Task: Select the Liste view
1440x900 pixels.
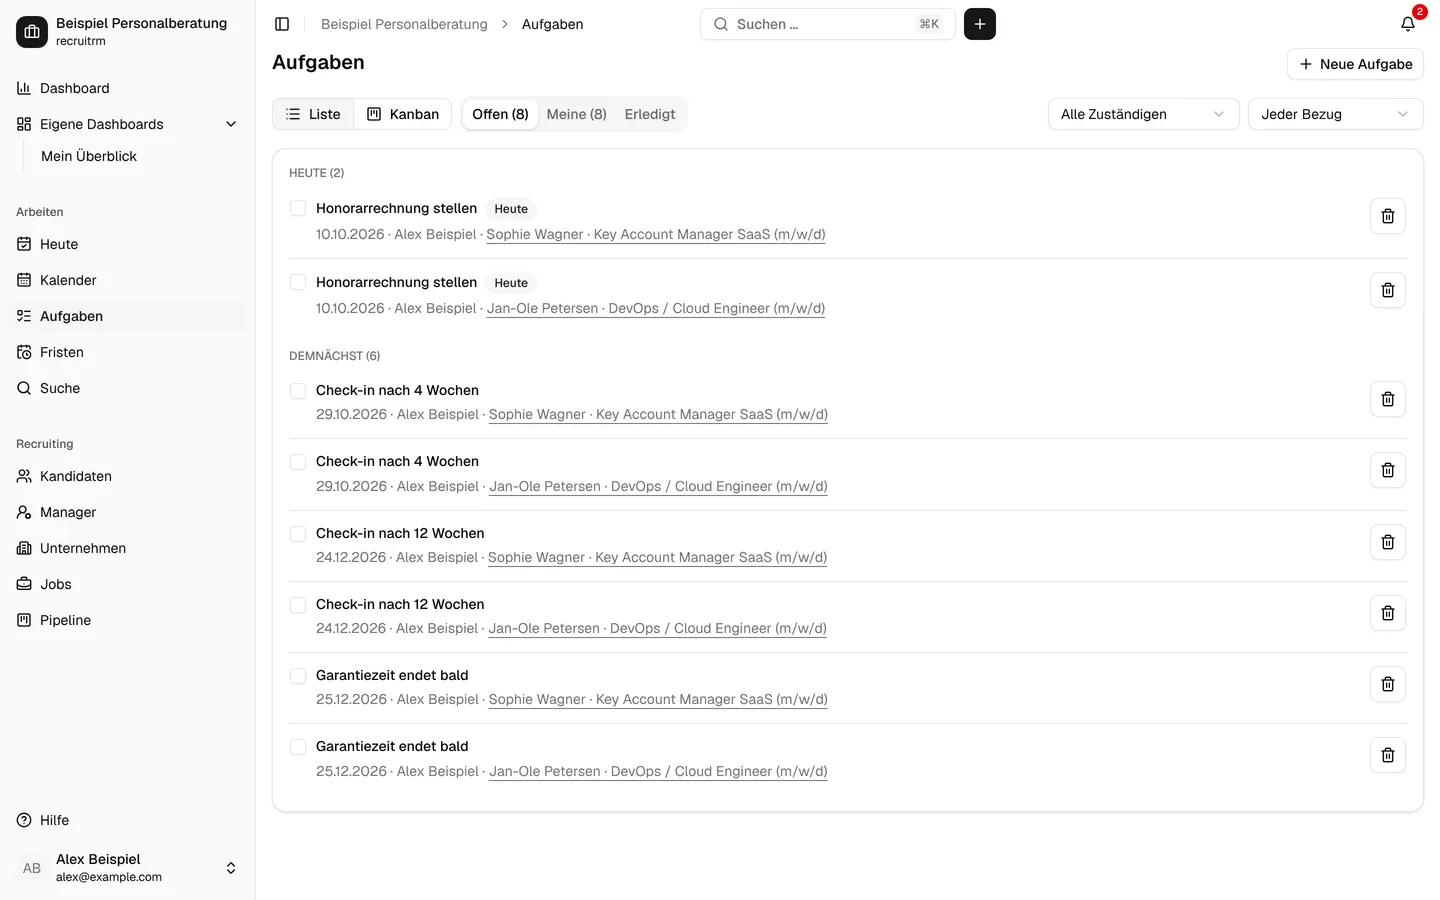Action: click(x=313, y=114)
